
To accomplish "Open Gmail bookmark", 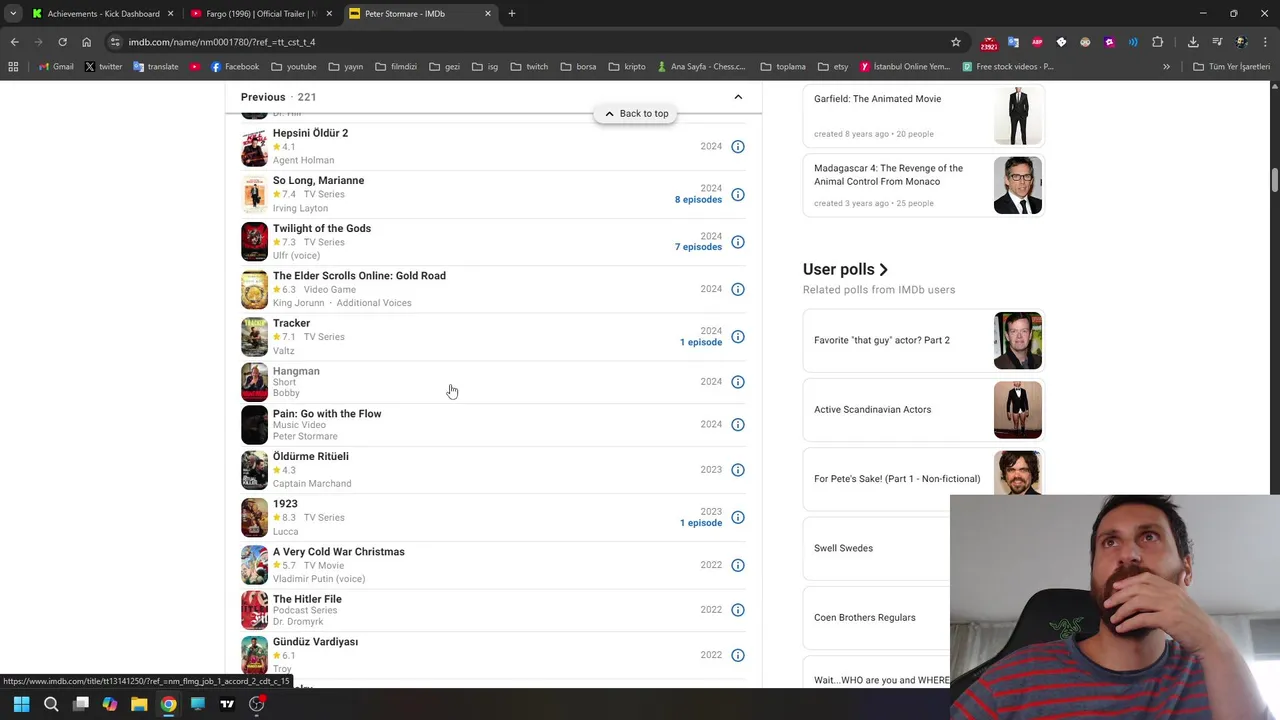I will coord(56,67).
